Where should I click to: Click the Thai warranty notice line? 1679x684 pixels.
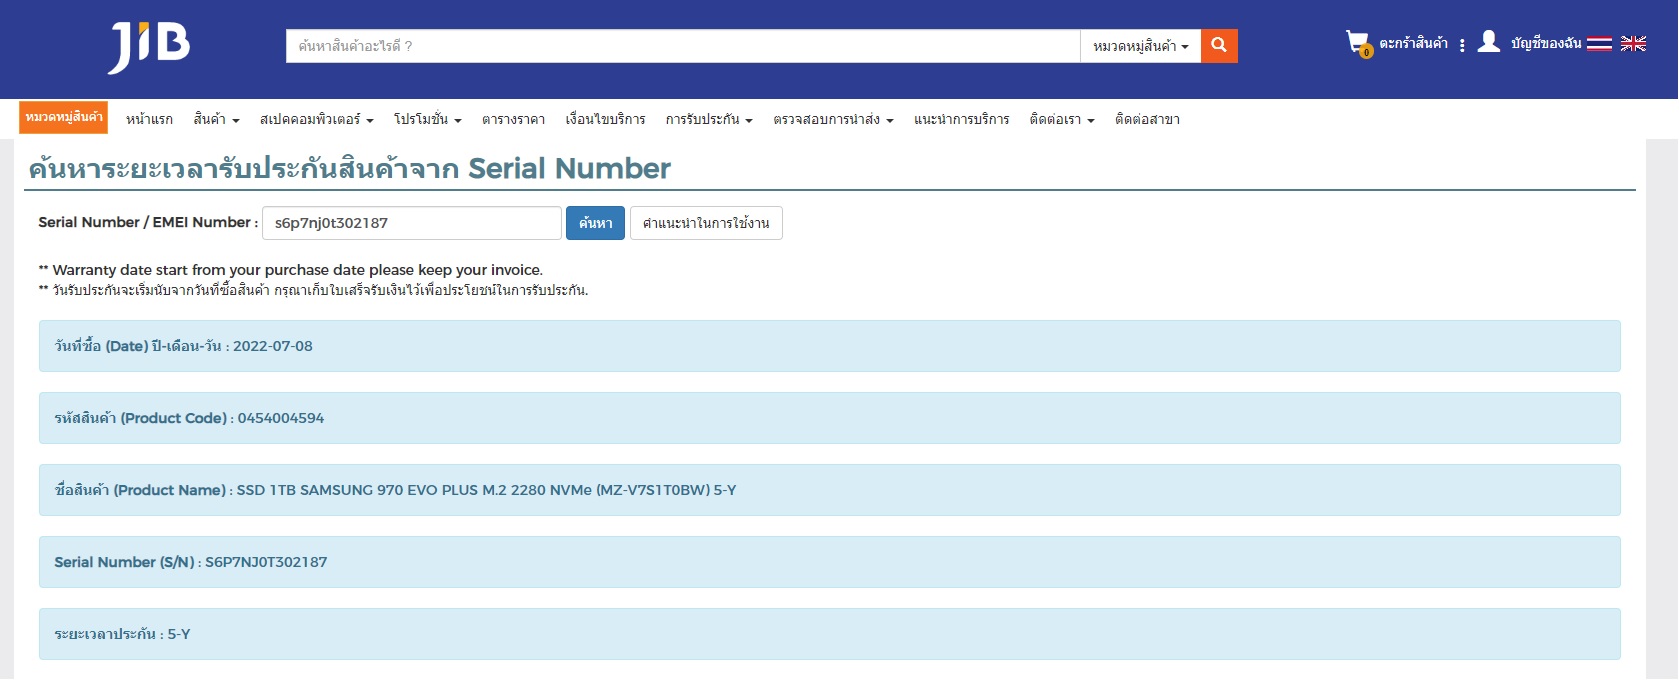pyautogui.click(x=313, y=291)
